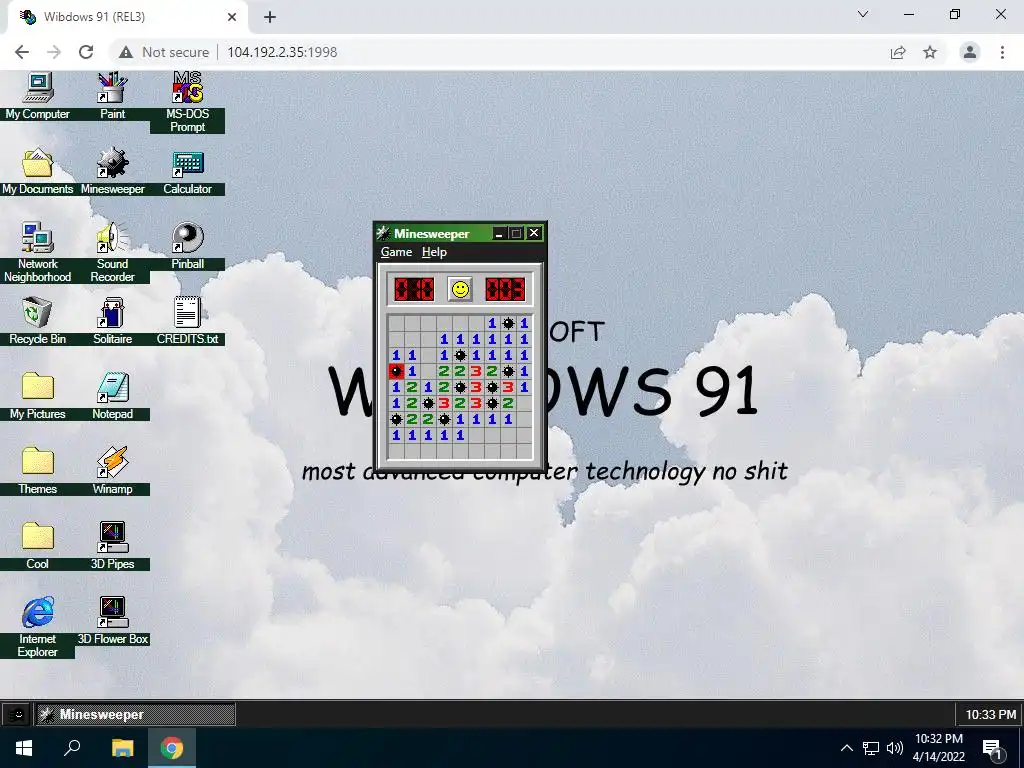Open the Recycle Bin icon

[37, 321]
